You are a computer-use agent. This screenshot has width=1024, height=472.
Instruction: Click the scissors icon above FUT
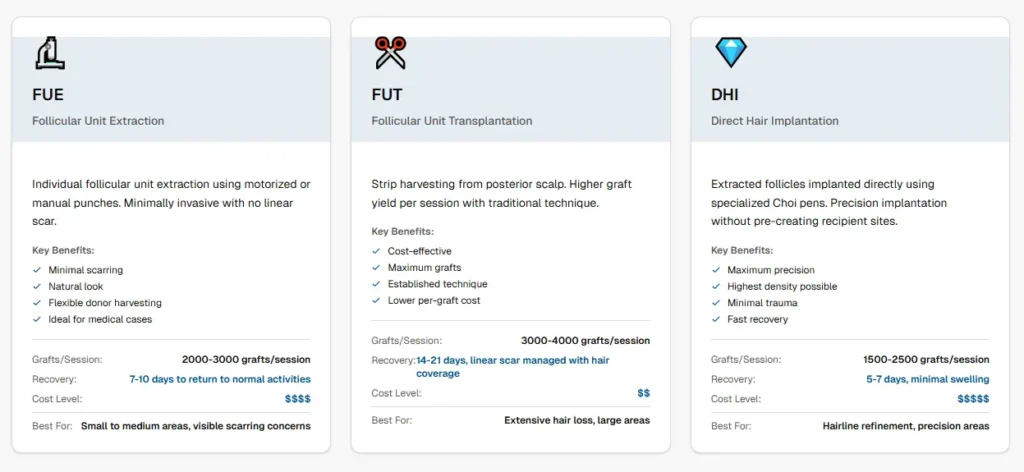coord(389,52)
